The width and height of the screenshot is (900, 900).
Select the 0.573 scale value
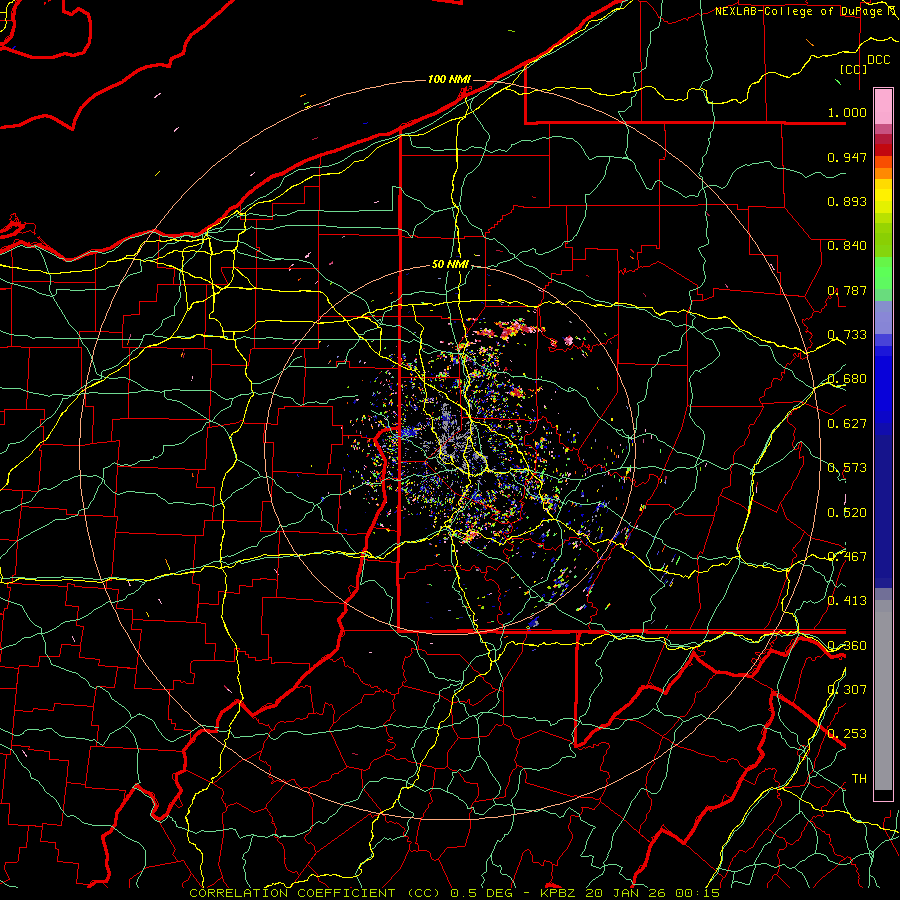click(847, 468)
